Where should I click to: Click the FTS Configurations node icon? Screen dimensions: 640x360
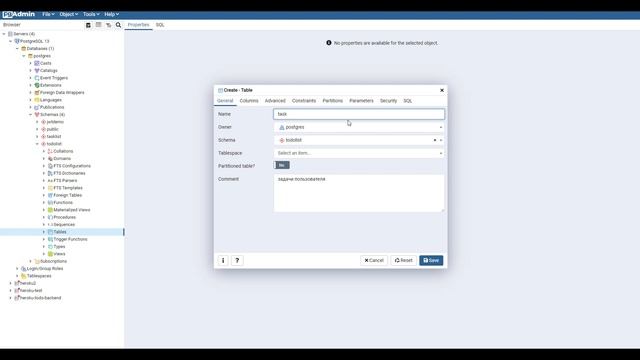[50, 166]
